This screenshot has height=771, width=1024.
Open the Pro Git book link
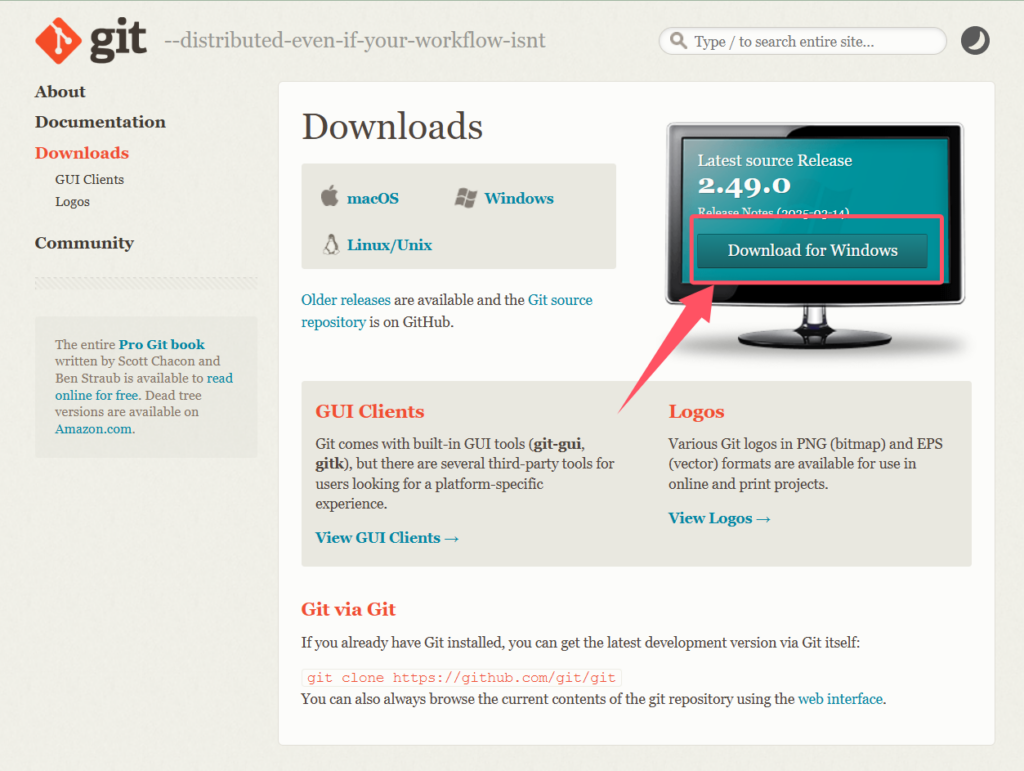(161, 344)
